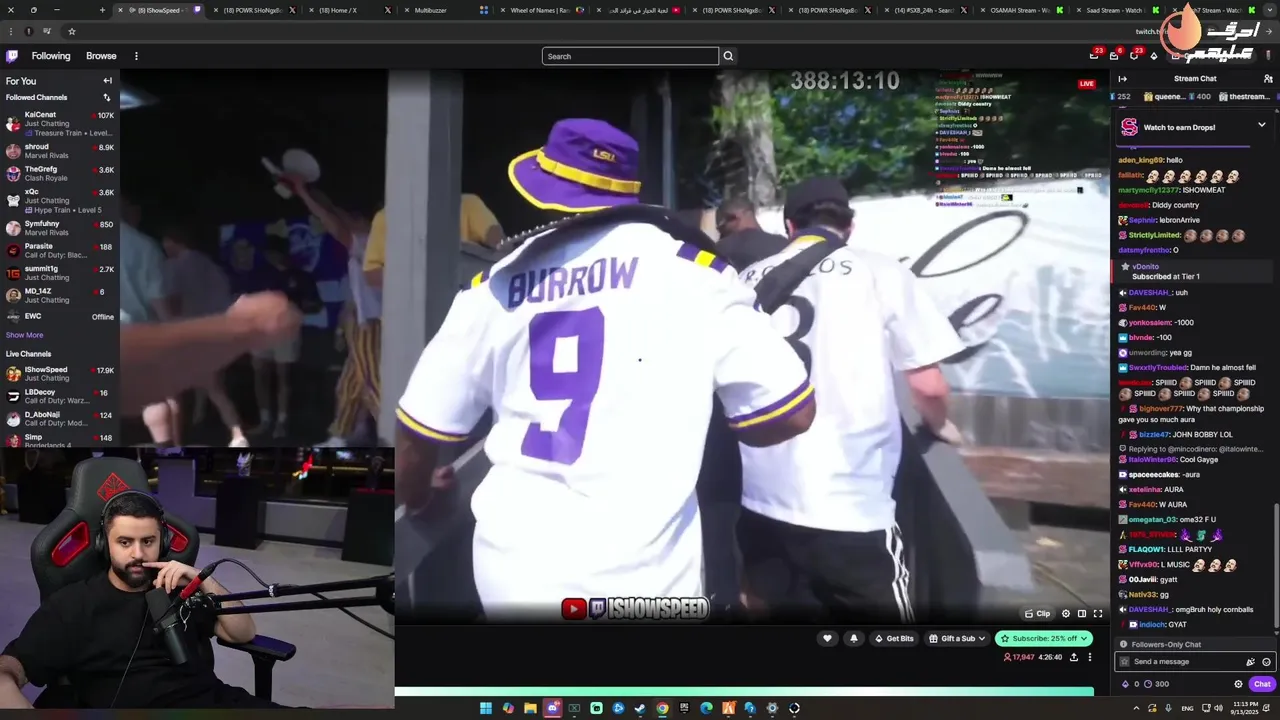Image resolution: width=1280 pixels, height=720 pixels.
Task: Open the Gift a Sub dropdown
Action: [957, 638]
